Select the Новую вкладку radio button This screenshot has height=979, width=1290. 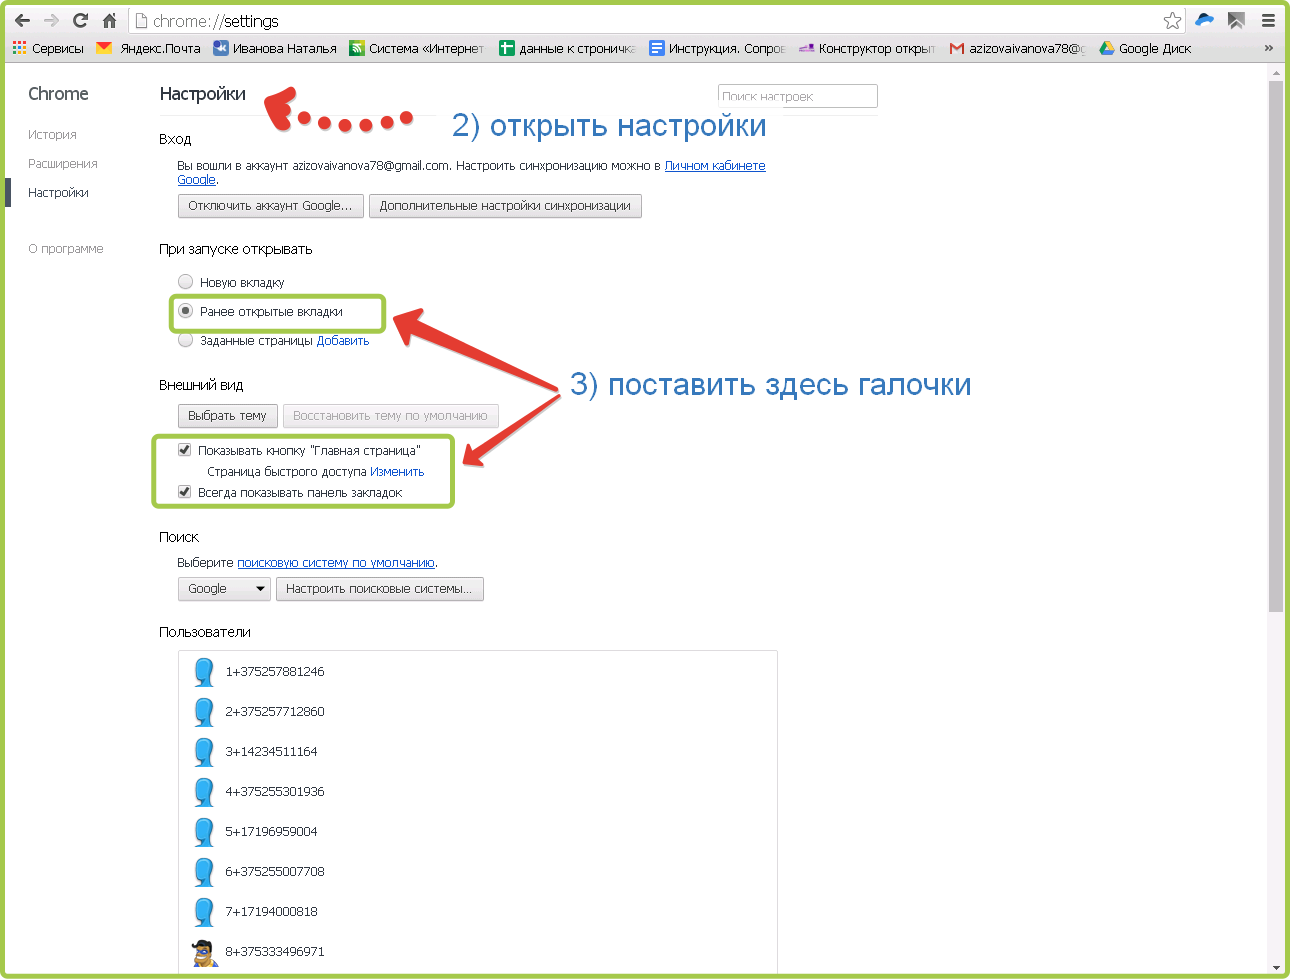[185, 282]
